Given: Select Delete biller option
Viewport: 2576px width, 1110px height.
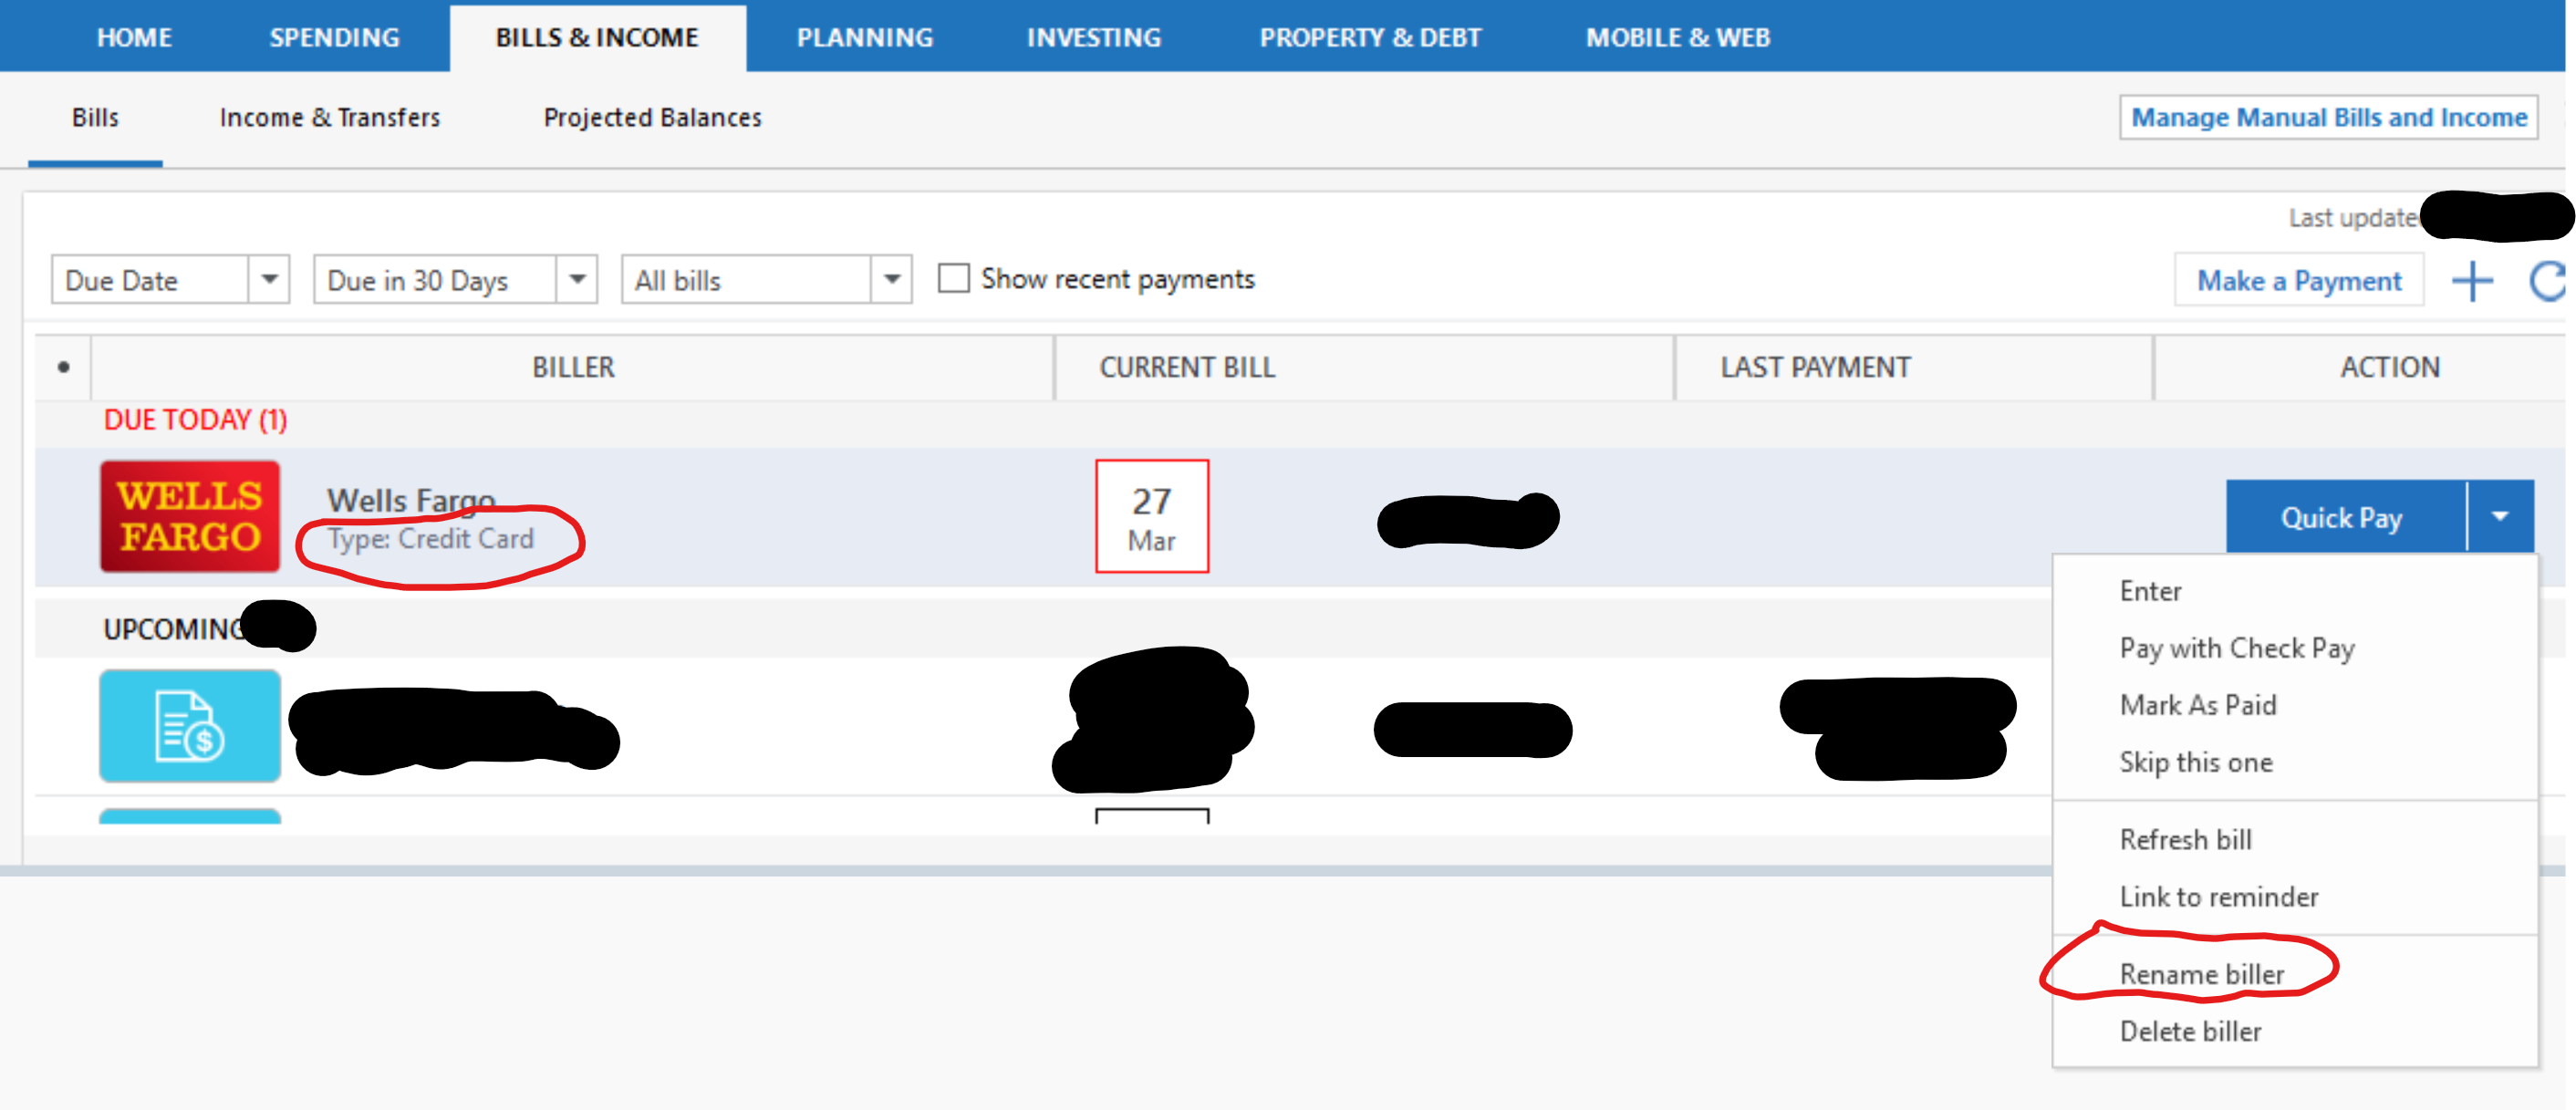Looking at the screenshot, I should pos(2190,1031).
